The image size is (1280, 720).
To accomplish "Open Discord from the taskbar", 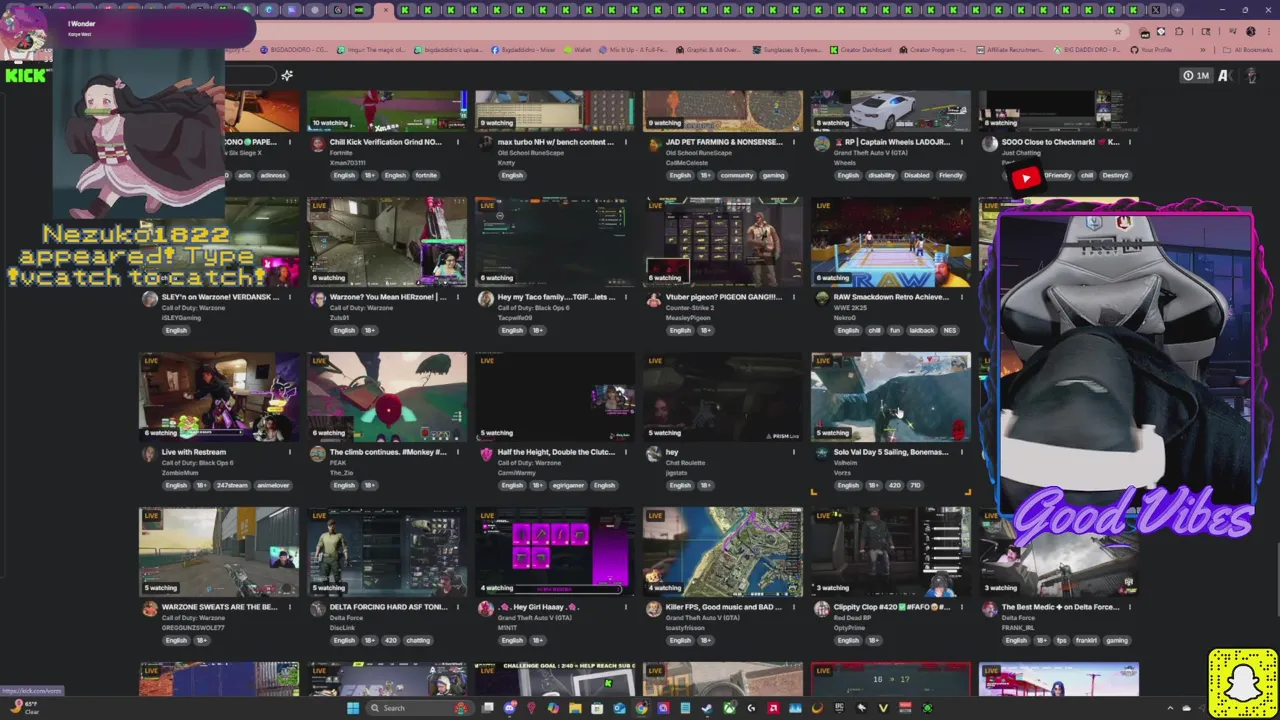I will 509,708.
